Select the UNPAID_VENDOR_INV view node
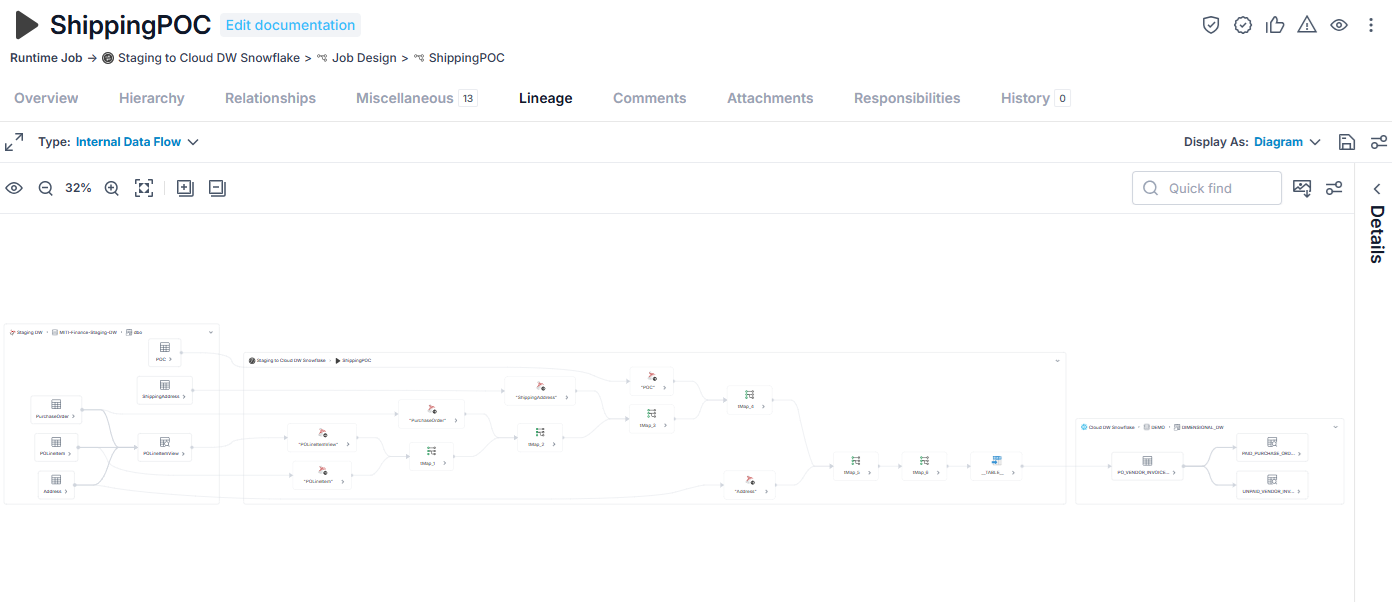Screen dimensions: 1392x602 (1272, 485)
